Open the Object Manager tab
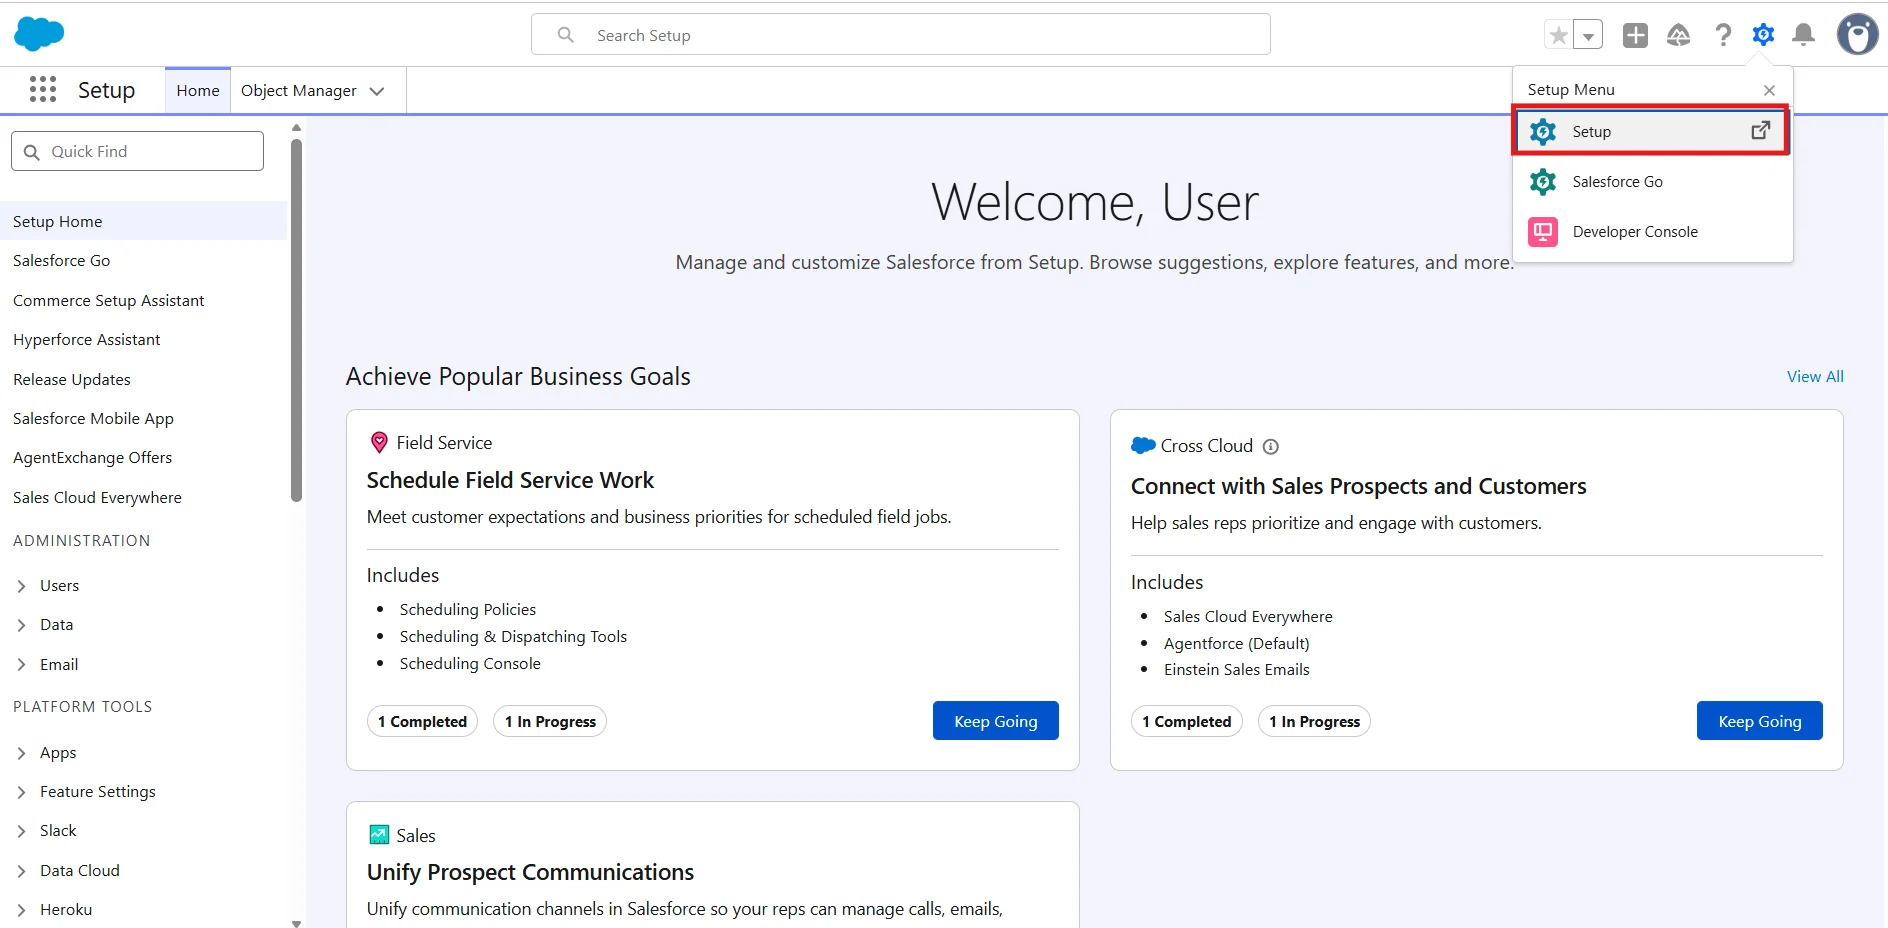 coord(299,91)
